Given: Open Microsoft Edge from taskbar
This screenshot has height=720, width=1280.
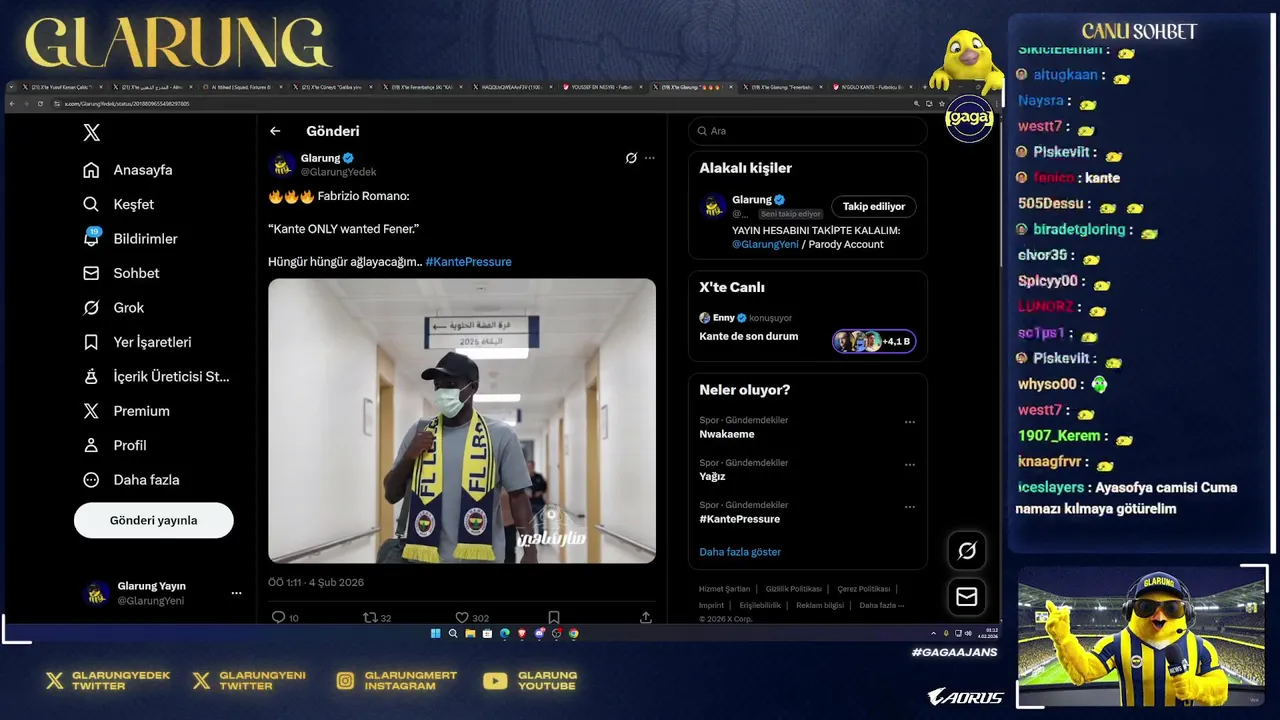Looking at the screenshot, I should [505, 633].
